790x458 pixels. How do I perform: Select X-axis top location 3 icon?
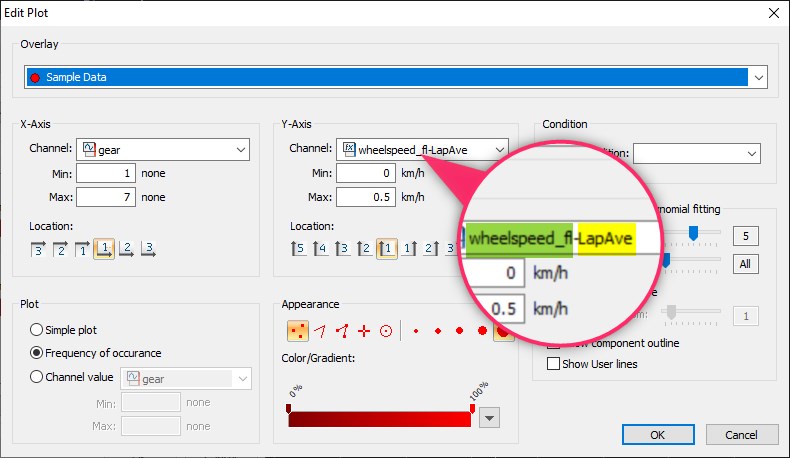click(38, 248)
